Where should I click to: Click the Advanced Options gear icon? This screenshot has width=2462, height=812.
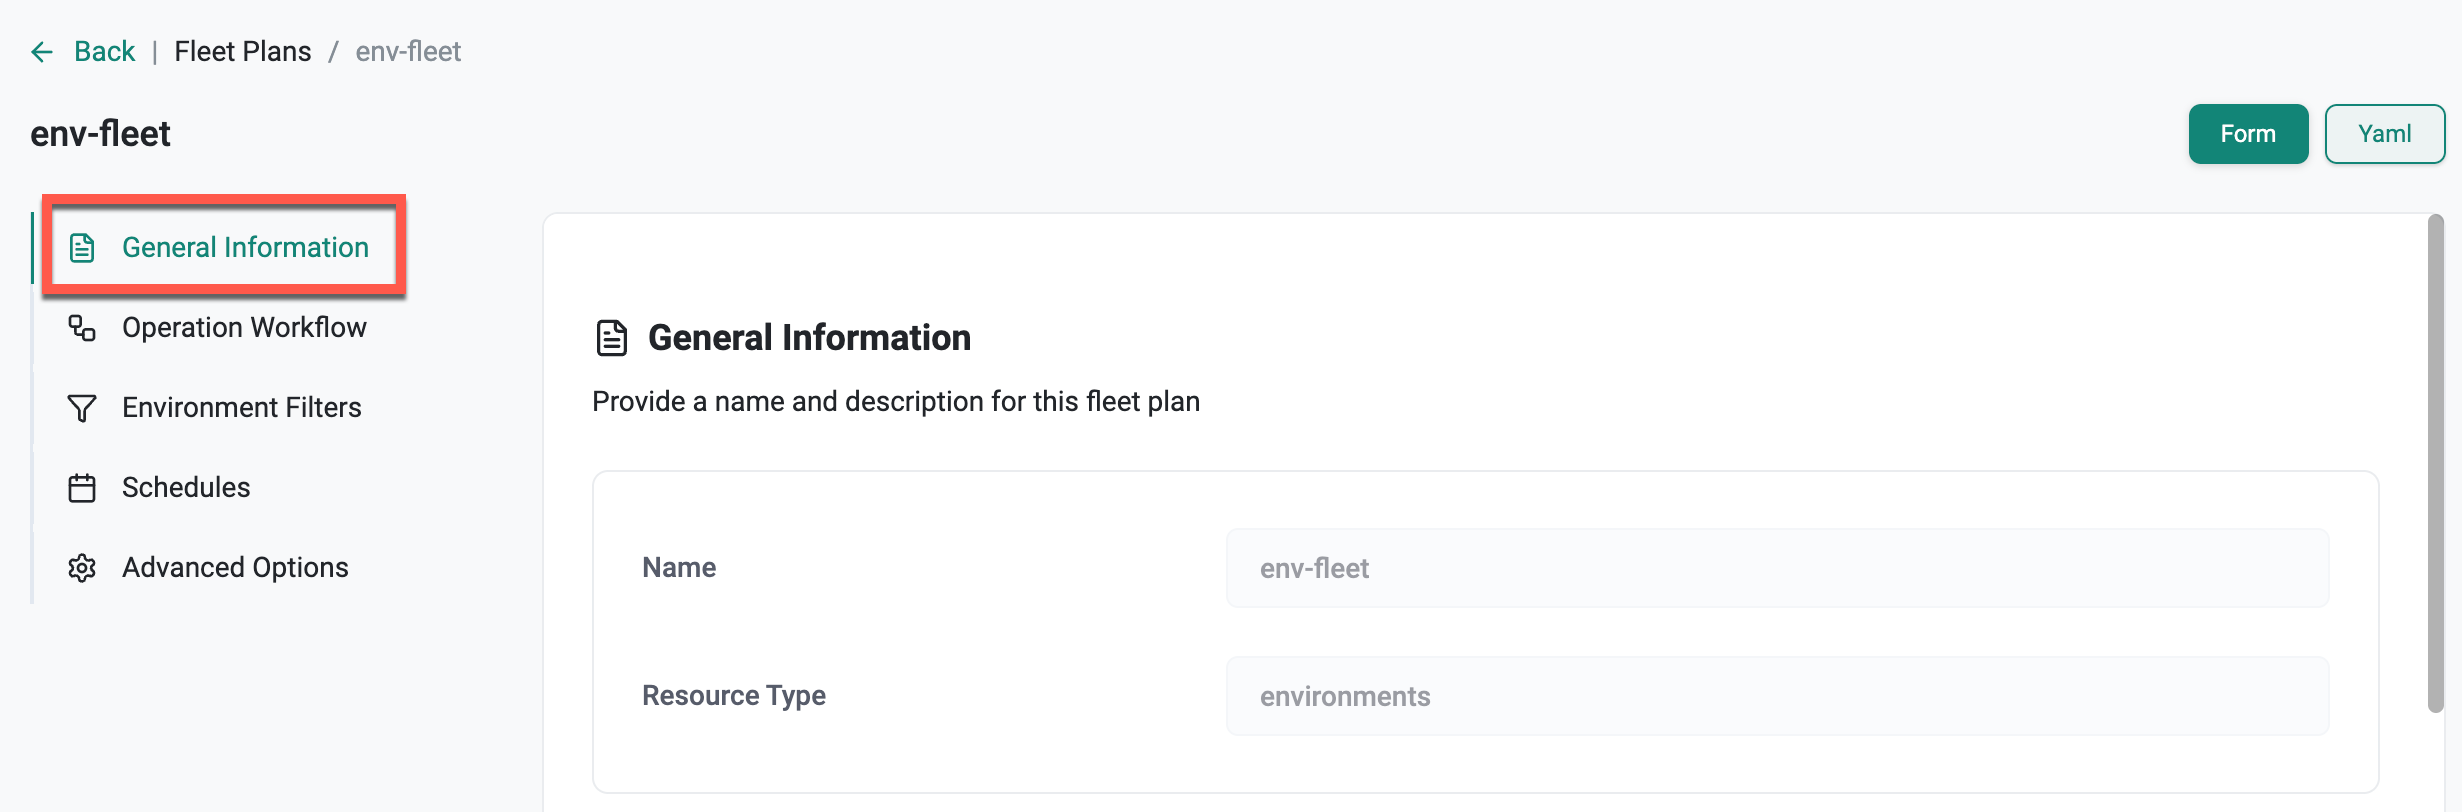coord(82,568)
